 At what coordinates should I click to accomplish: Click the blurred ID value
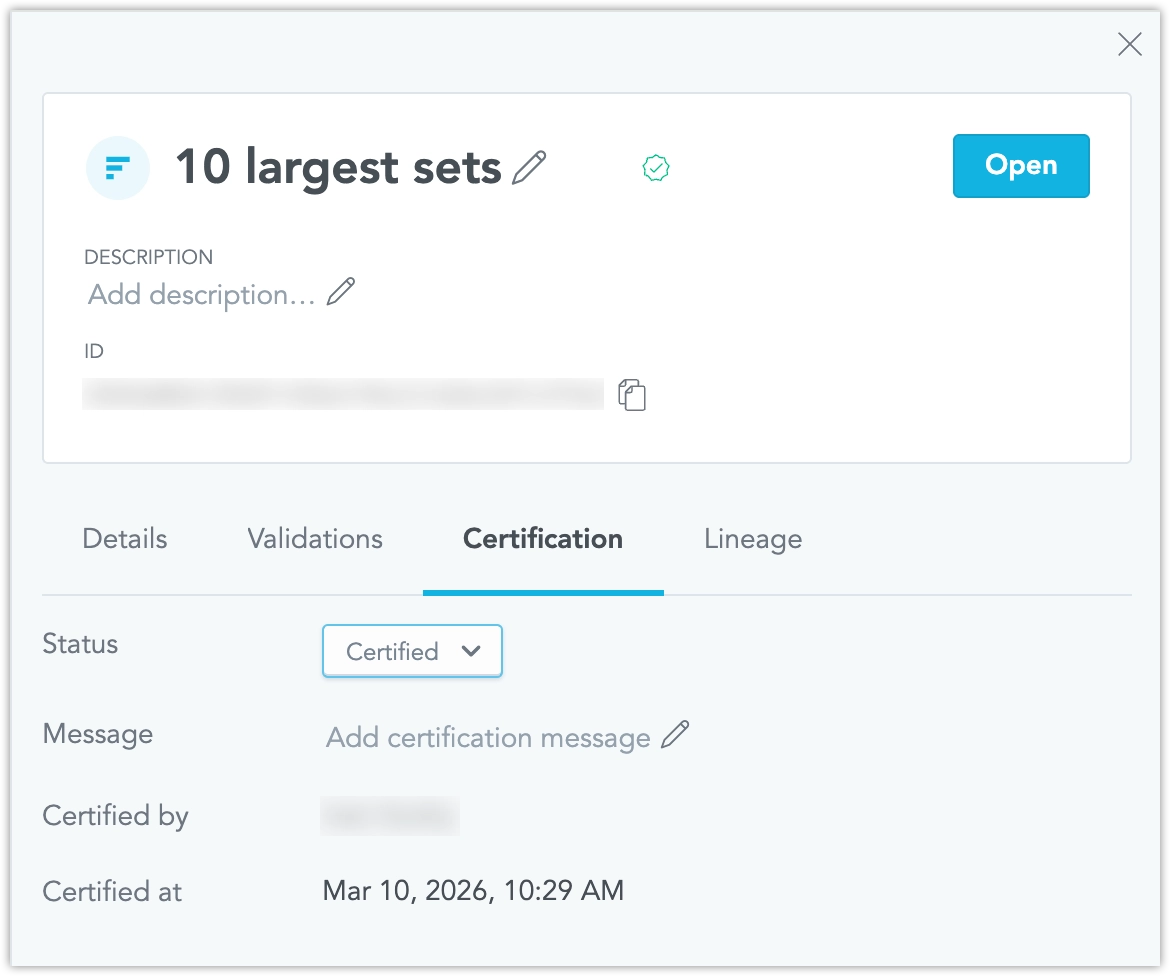344,394
